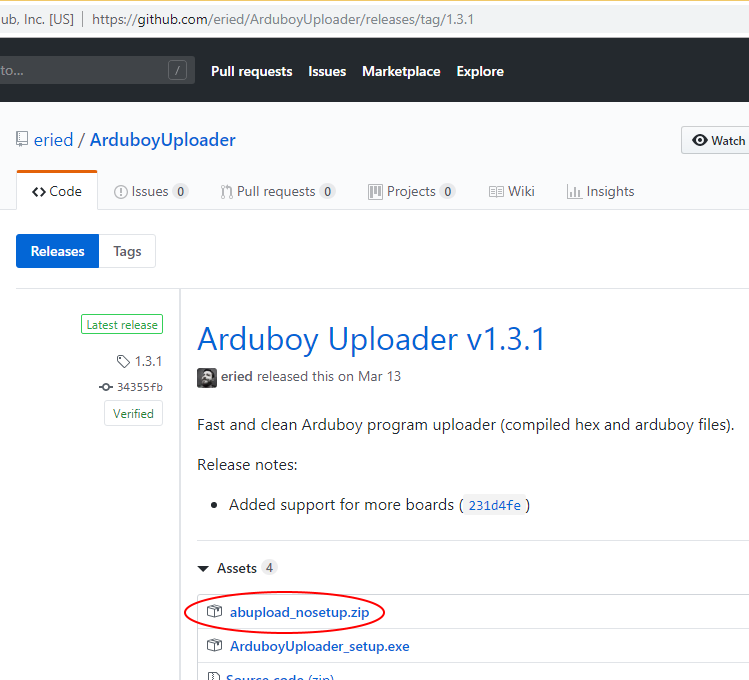Click the slash shortcut key in search box
Image resolution: width=749 pixels, height=680 pixels.
(x=177, y=70)
